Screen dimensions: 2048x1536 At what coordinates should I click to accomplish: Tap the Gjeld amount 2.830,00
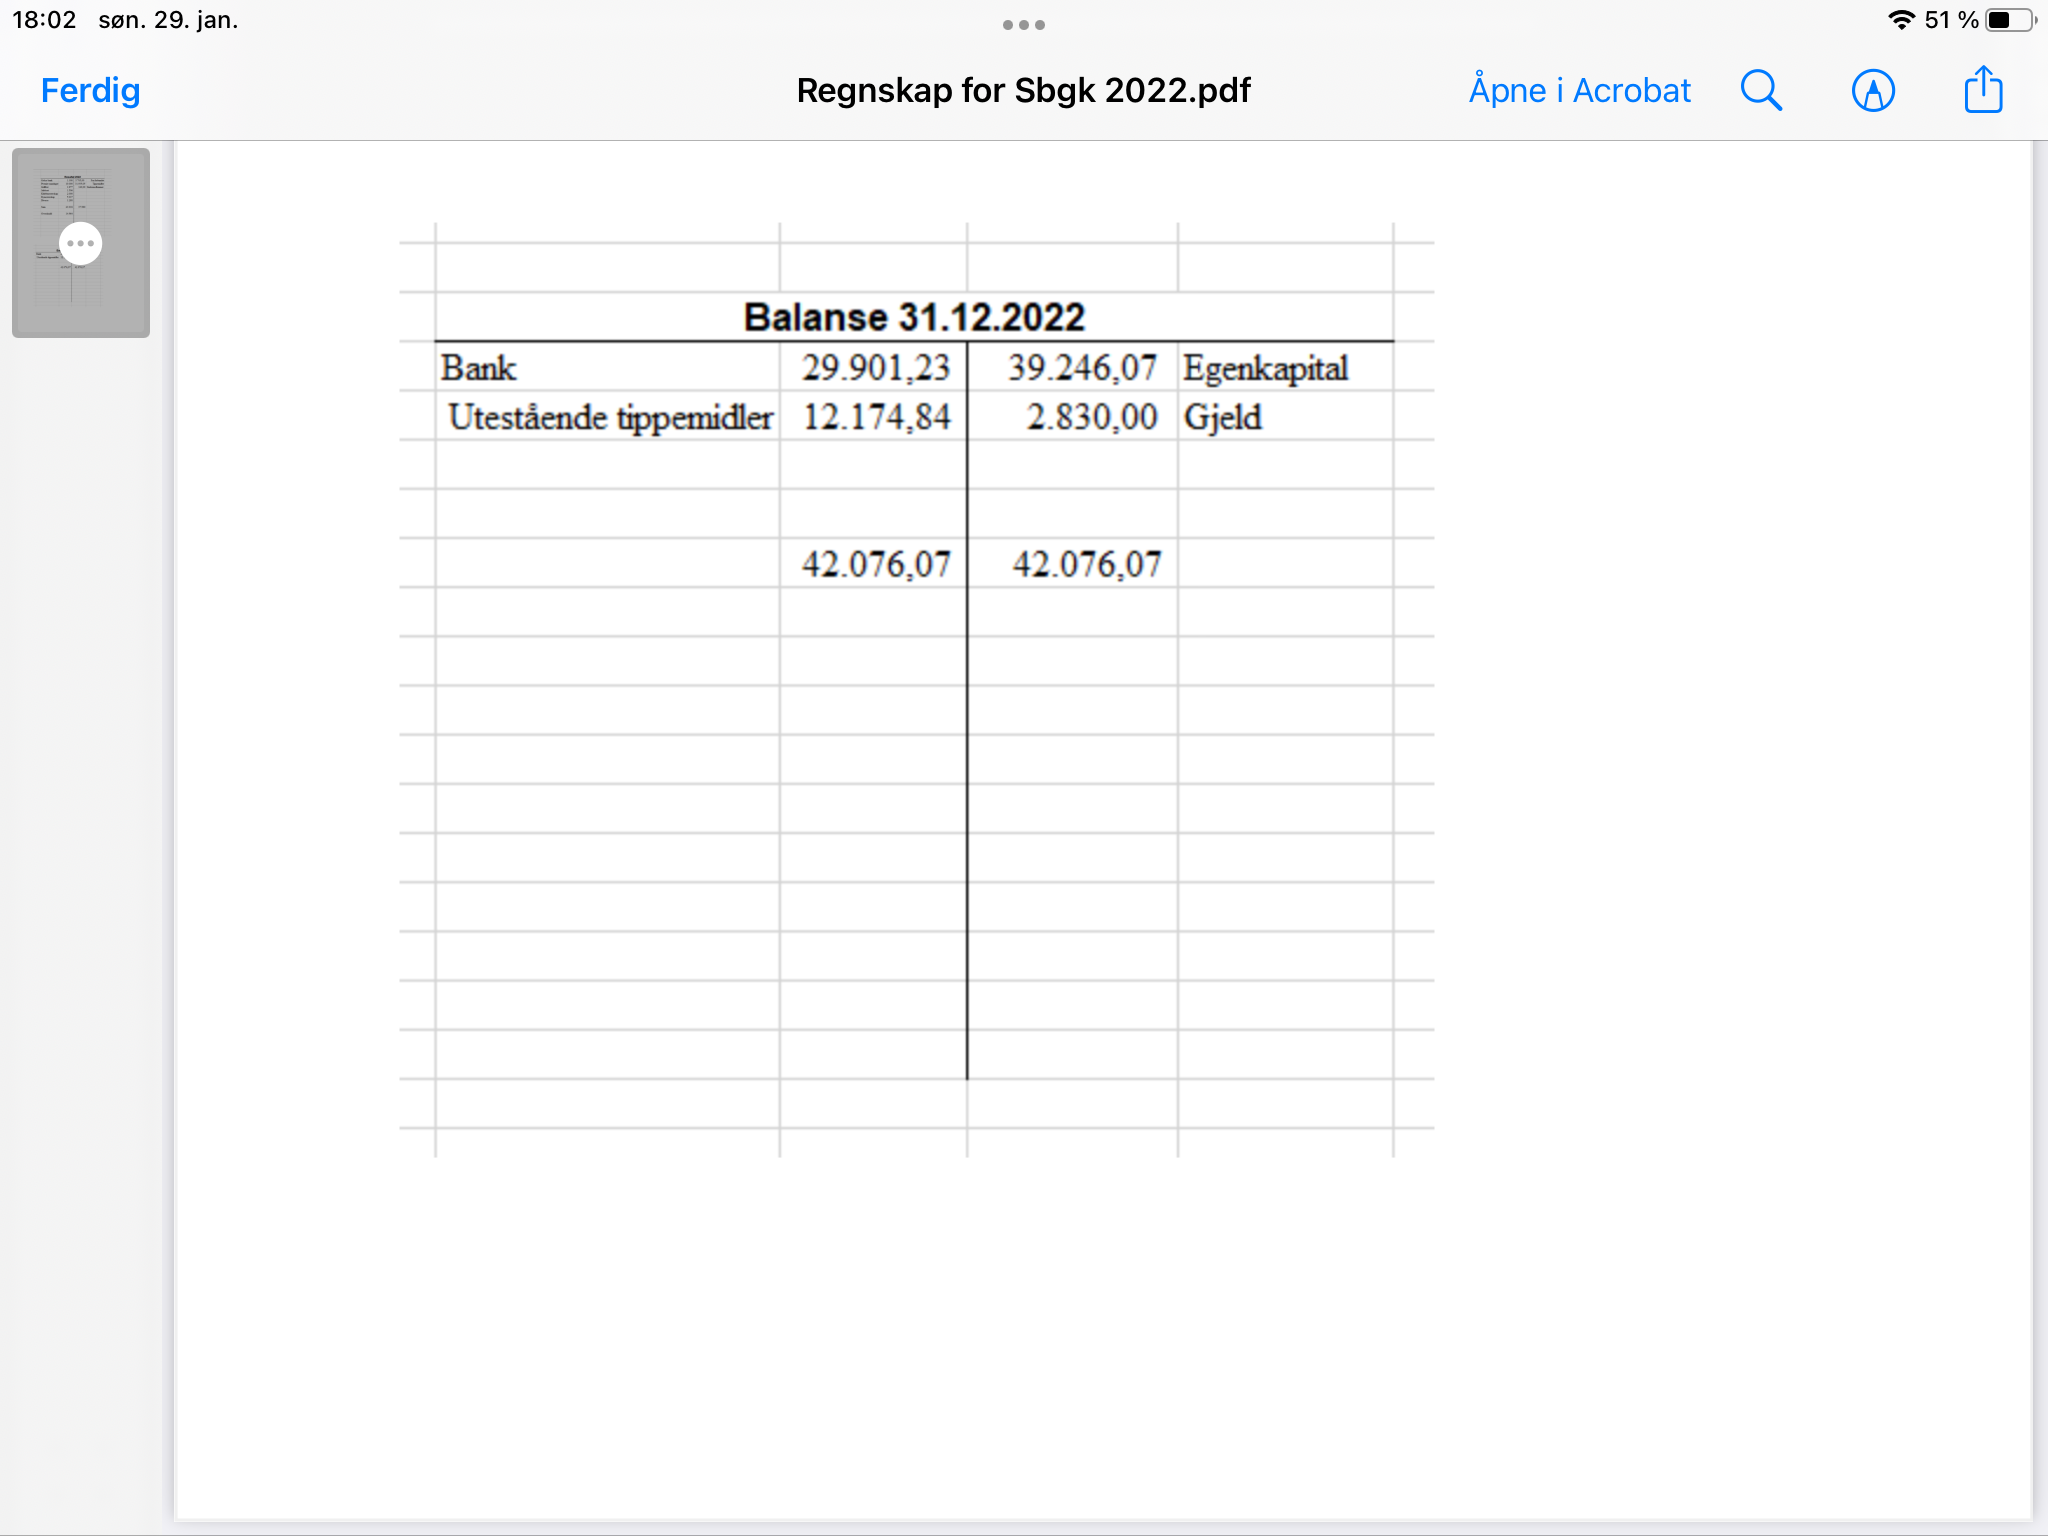(x=1091, y=417)
